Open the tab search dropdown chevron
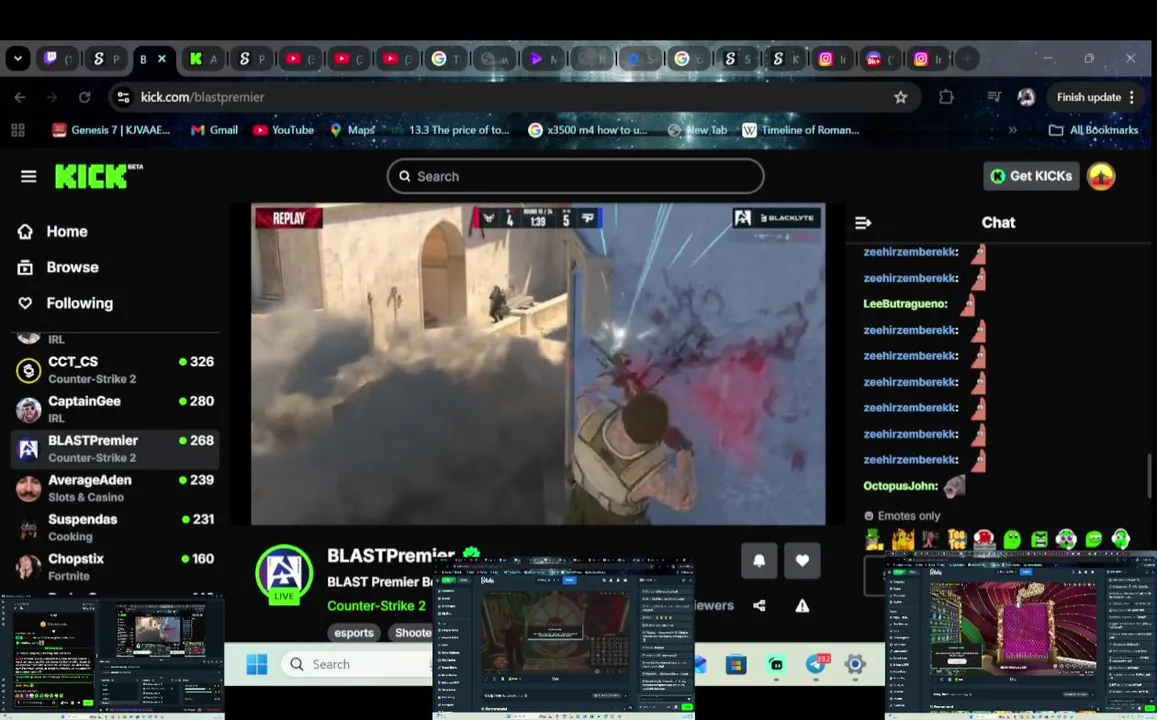This screenshot has height=720, width=1157. [x=18, y=58]
